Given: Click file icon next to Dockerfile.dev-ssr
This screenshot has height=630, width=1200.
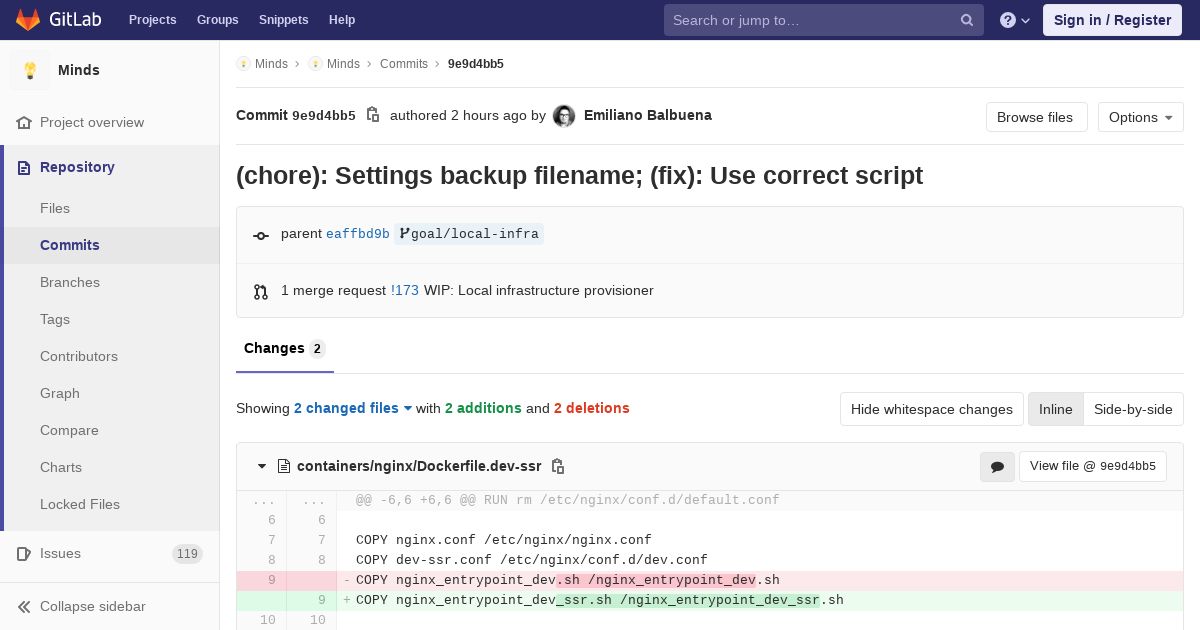Looking at the screenshot, I should [284, 466].
